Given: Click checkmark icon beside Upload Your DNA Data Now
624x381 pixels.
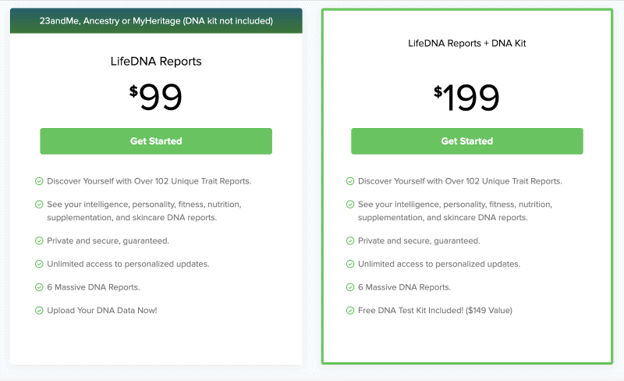Looking at the screenshot, I should (x=39, y=310).
